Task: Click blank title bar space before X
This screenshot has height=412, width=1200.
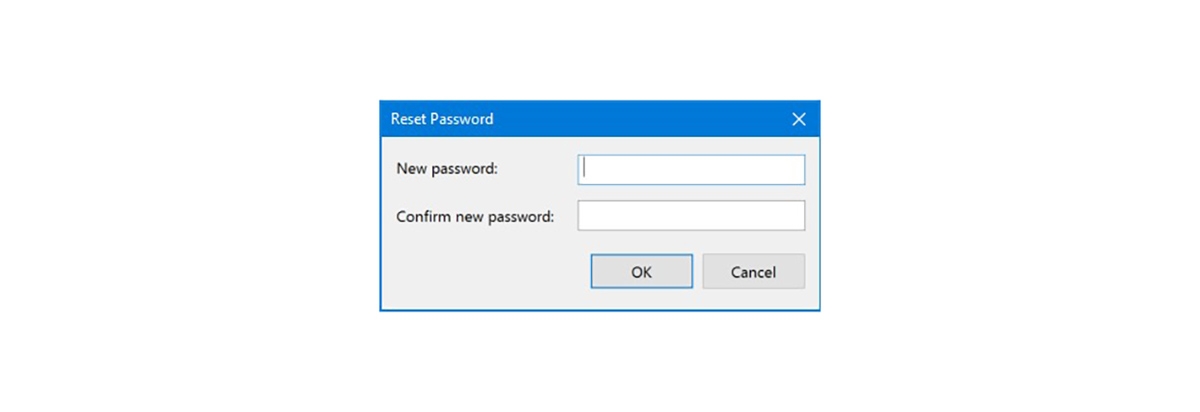Action: coord(640,119)
